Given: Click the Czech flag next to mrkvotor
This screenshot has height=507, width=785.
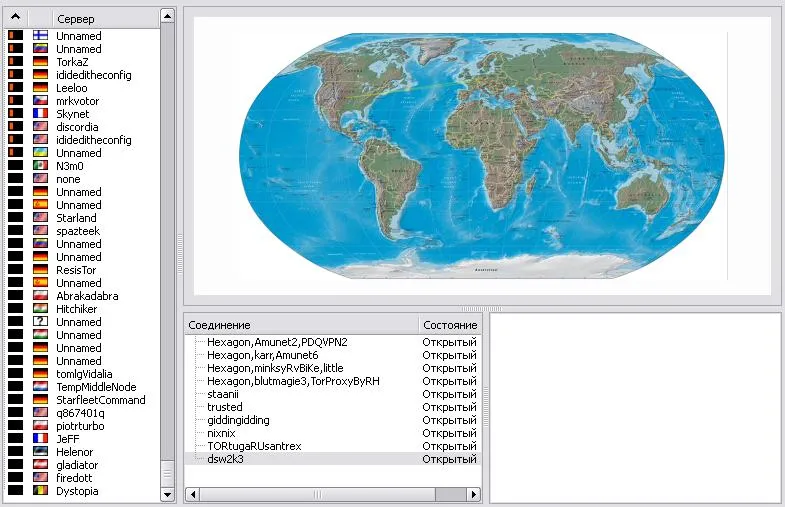Looking at the screenshot, I should [41, 101].
